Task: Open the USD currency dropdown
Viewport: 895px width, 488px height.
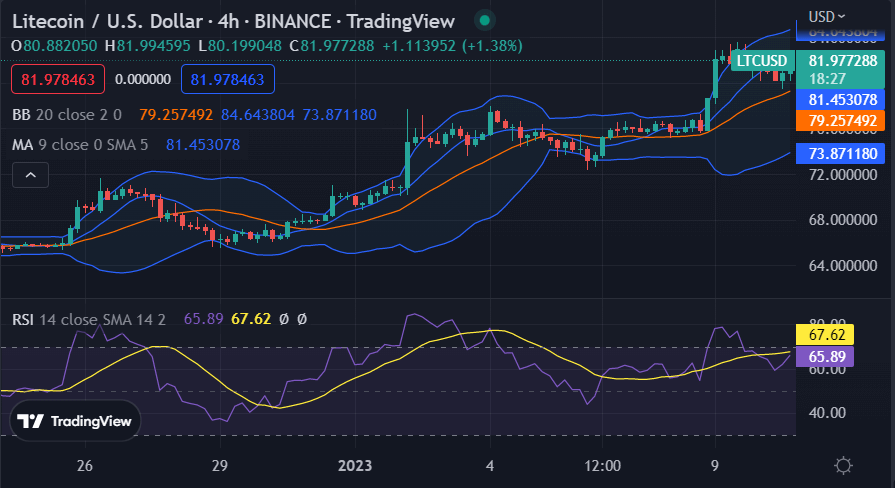Action: pyautogui.click(x=827, y=17)
